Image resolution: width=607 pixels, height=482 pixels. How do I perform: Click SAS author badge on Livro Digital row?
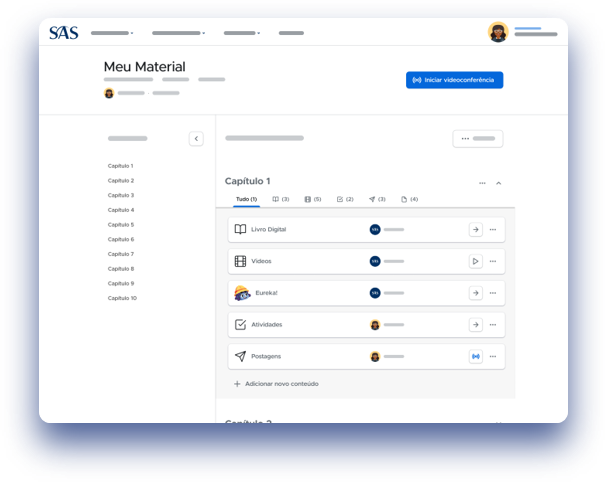[375, 230]
